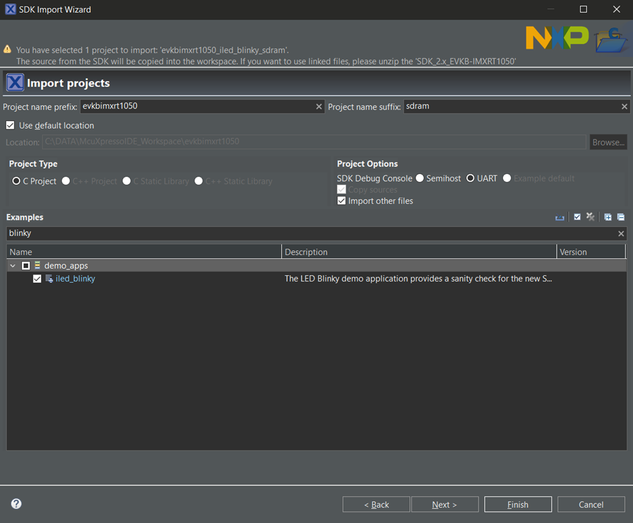The height and width of the screenshot is (523, 633).
Task: Select C++ Project radio button
Action: pyautogui.click(x=66, y=181)
